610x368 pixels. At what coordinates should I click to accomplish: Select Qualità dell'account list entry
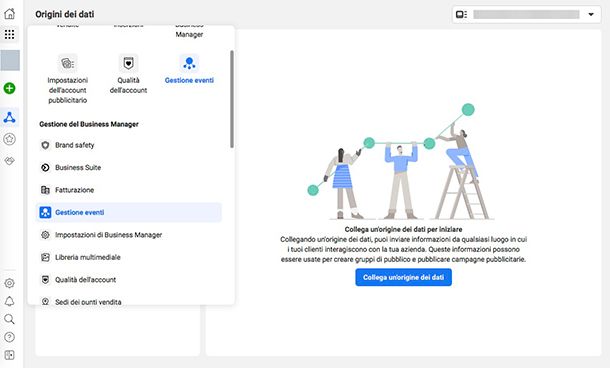[128, 280]
